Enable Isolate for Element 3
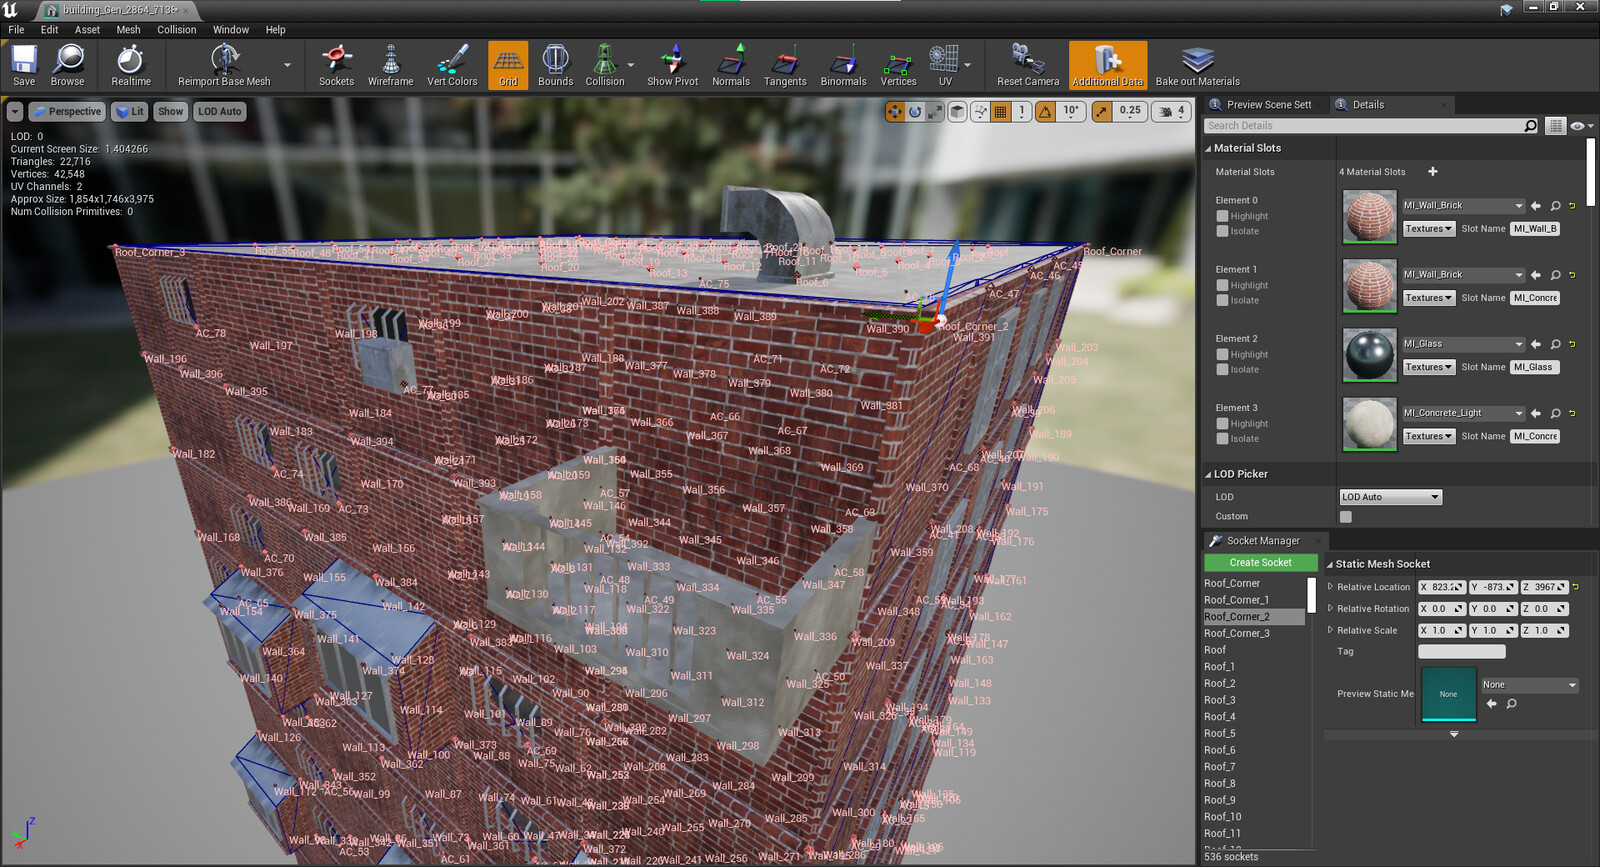Screen dimensions: 1600x867 pyautogui.click(x=1222, y=438)
